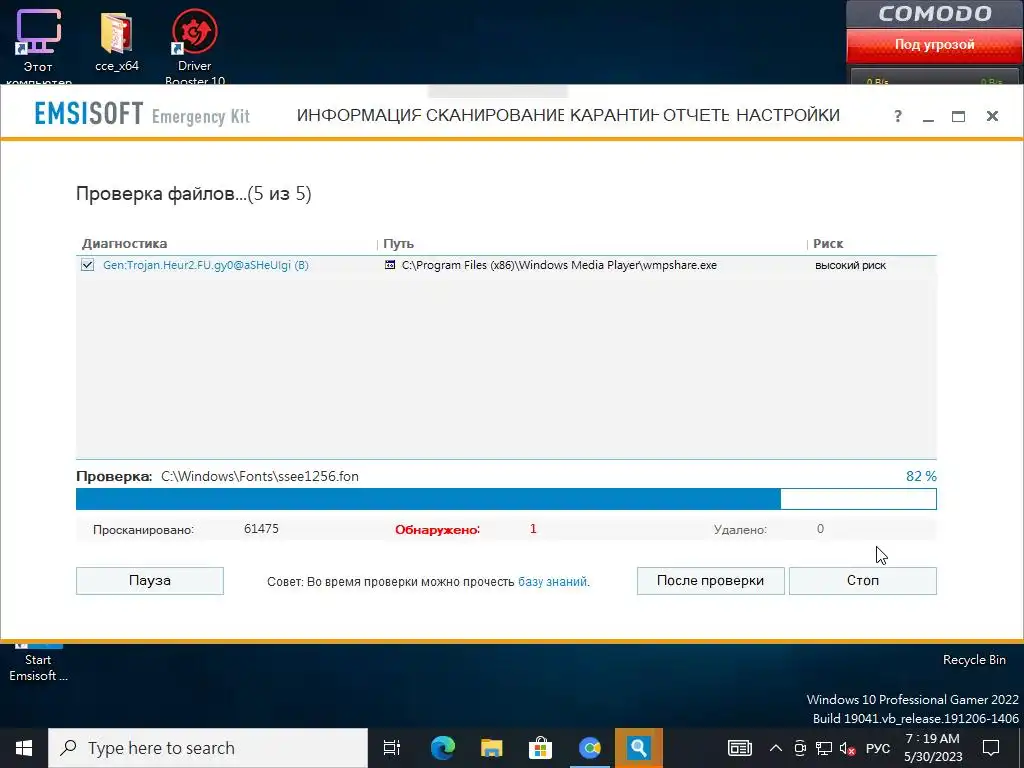Viewport: 1024px width, 768px height.
Task: Open the После проверки options button
Action: click(x=711, y=581)
